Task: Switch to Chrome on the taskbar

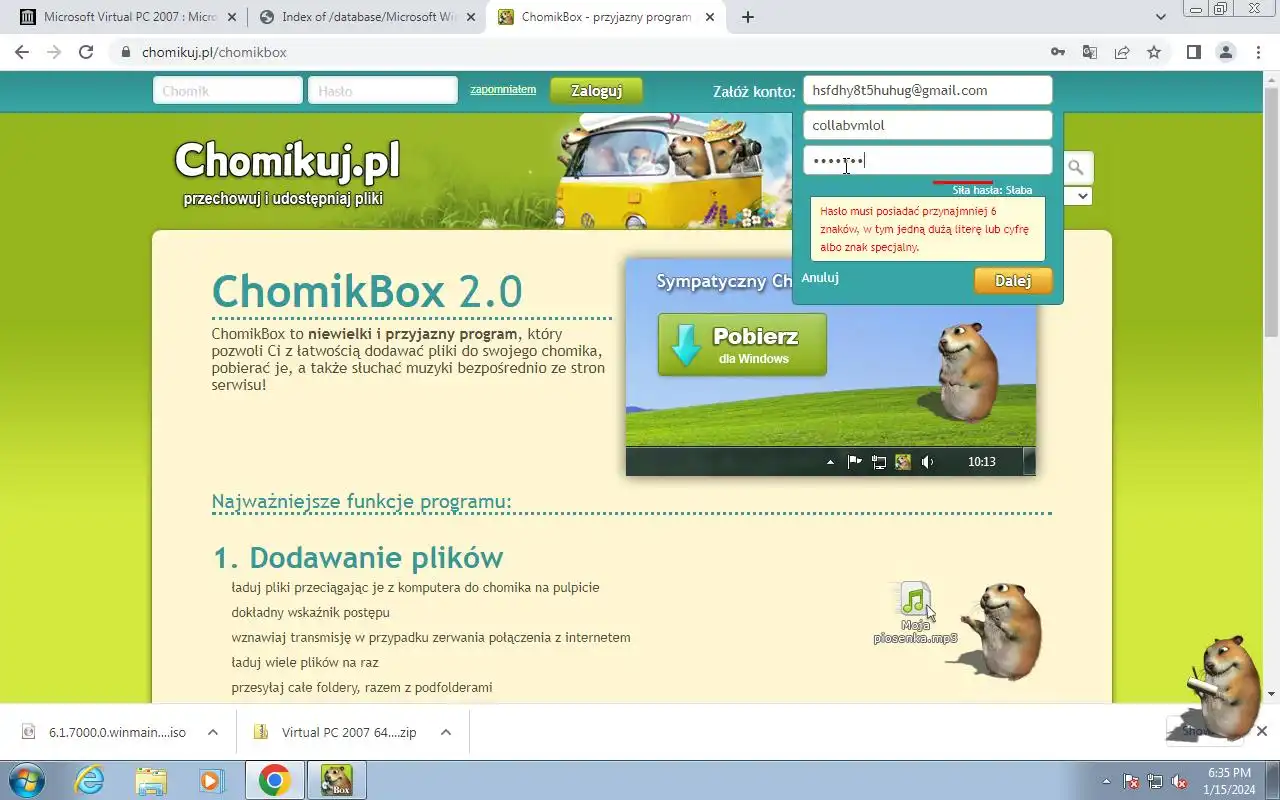Action: click(274, 780)
